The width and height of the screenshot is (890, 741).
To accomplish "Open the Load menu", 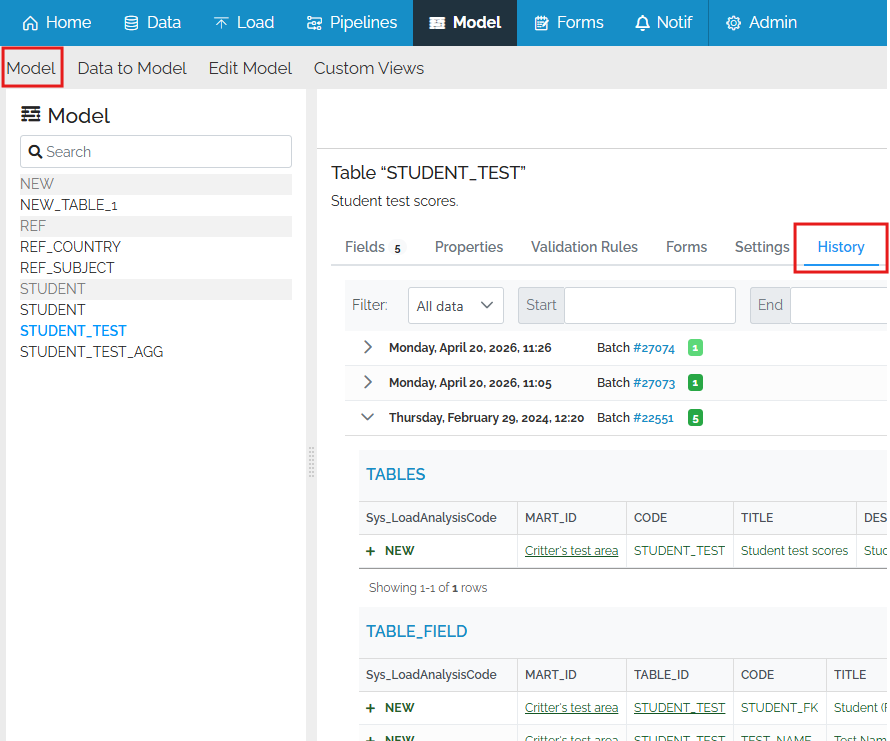I will (x=244, y=23).
